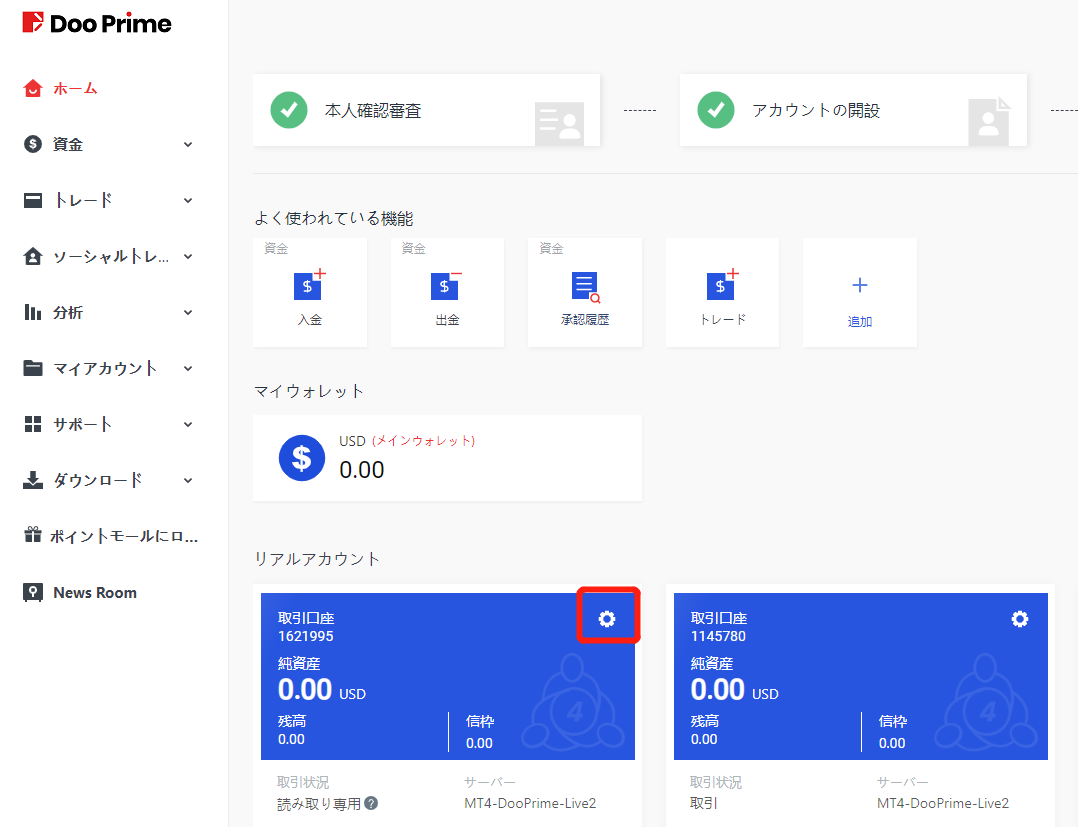Image resolution: width=1078 pixels, height=827 pixels.
Task: Click the ソーシャルトレ... sidebar icon
Action: [32, 256]
